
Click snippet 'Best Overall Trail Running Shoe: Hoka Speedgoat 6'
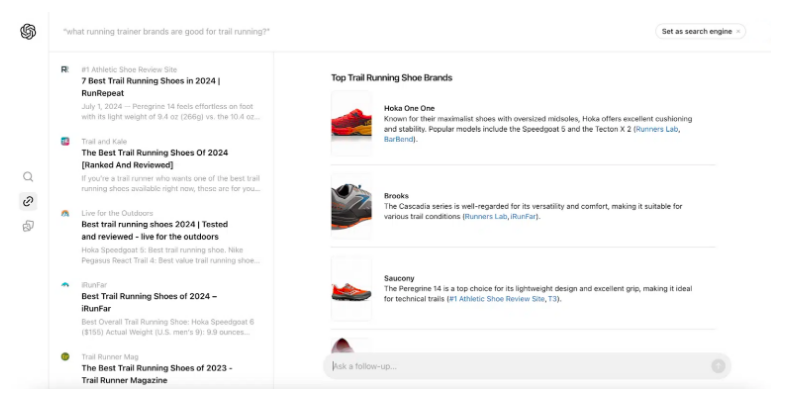pyautogui.click(x=168, y=327)
